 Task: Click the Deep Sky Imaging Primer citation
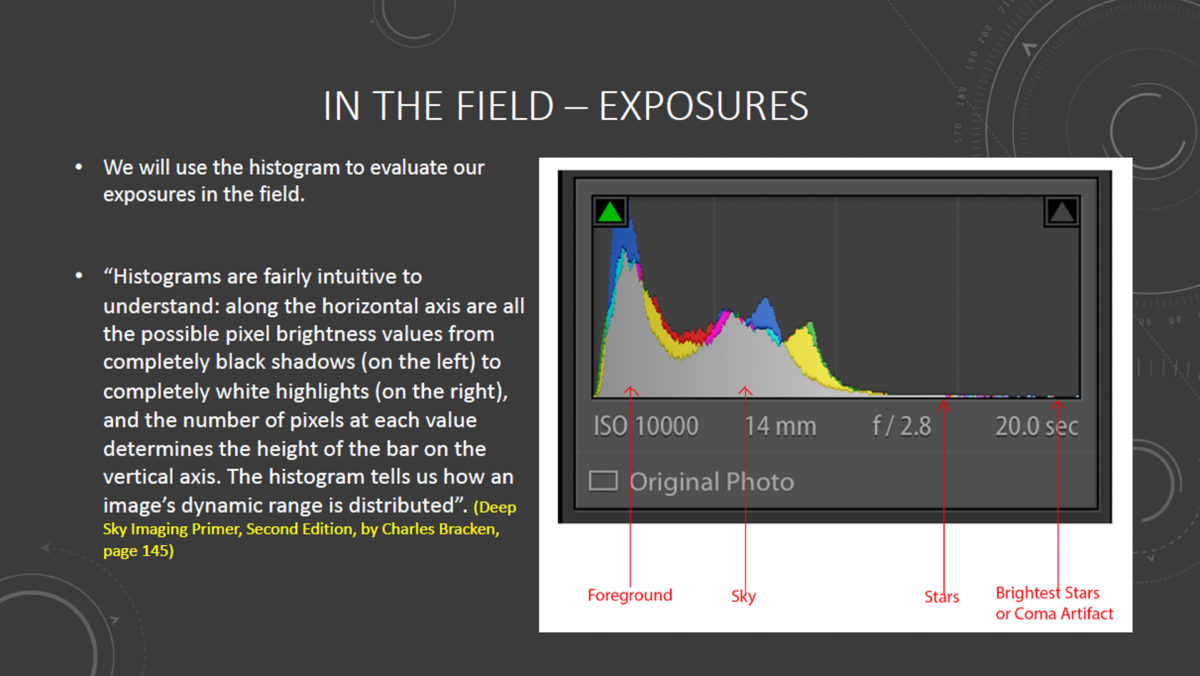tap(310, 529)
